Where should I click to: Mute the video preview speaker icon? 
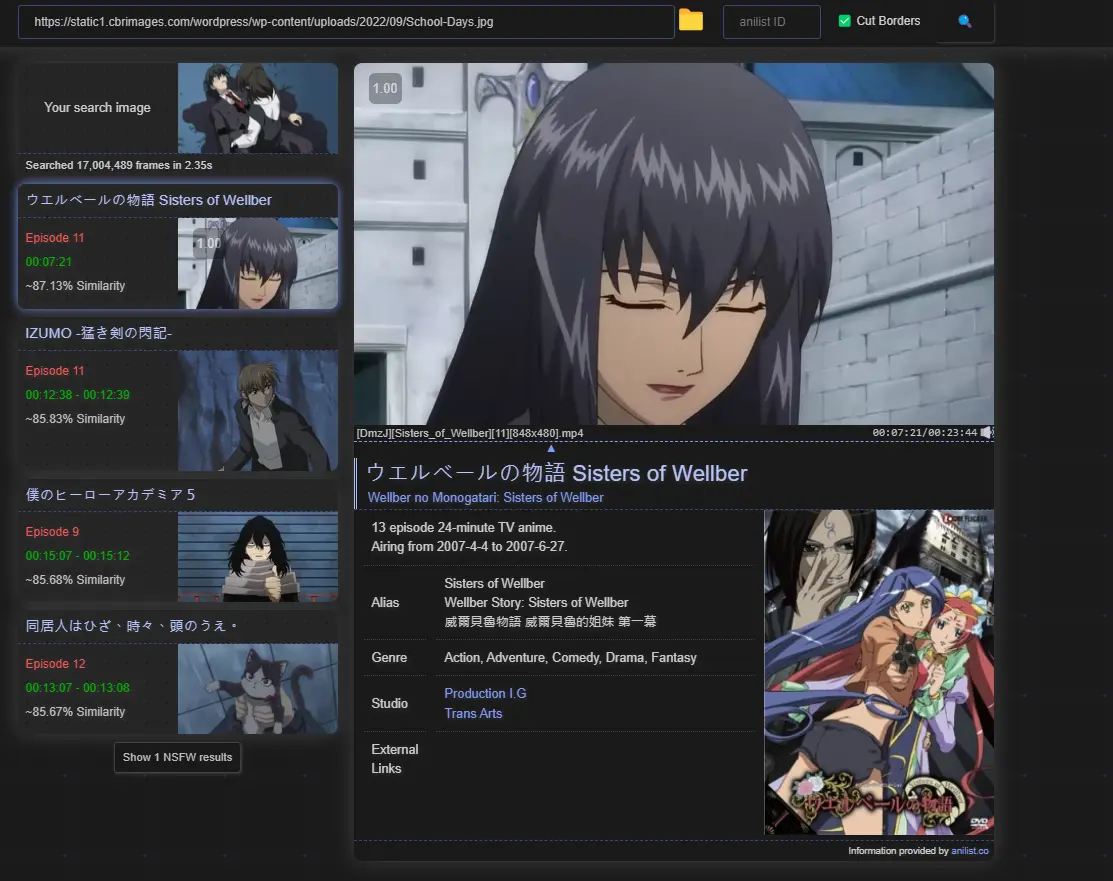[x=987, y=432]
